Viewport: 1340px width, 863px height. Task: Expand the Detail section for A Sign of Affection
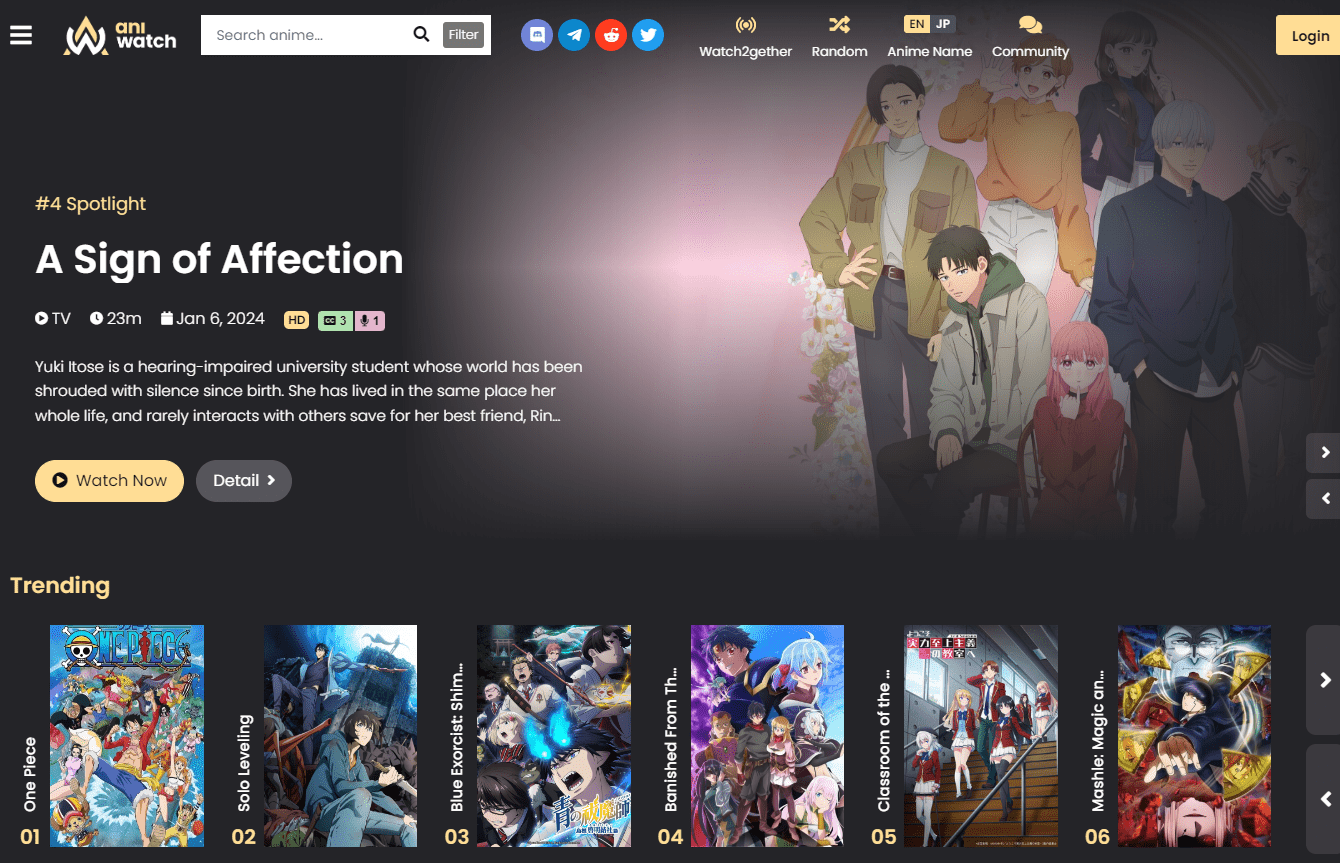point(243,481)
